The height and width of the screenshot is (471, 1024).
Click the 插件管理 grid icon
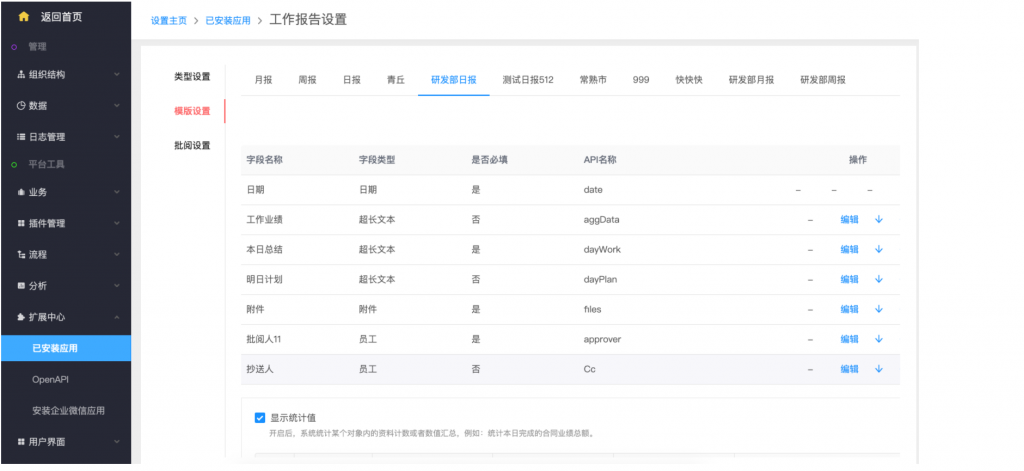click(x=21, y=223)
